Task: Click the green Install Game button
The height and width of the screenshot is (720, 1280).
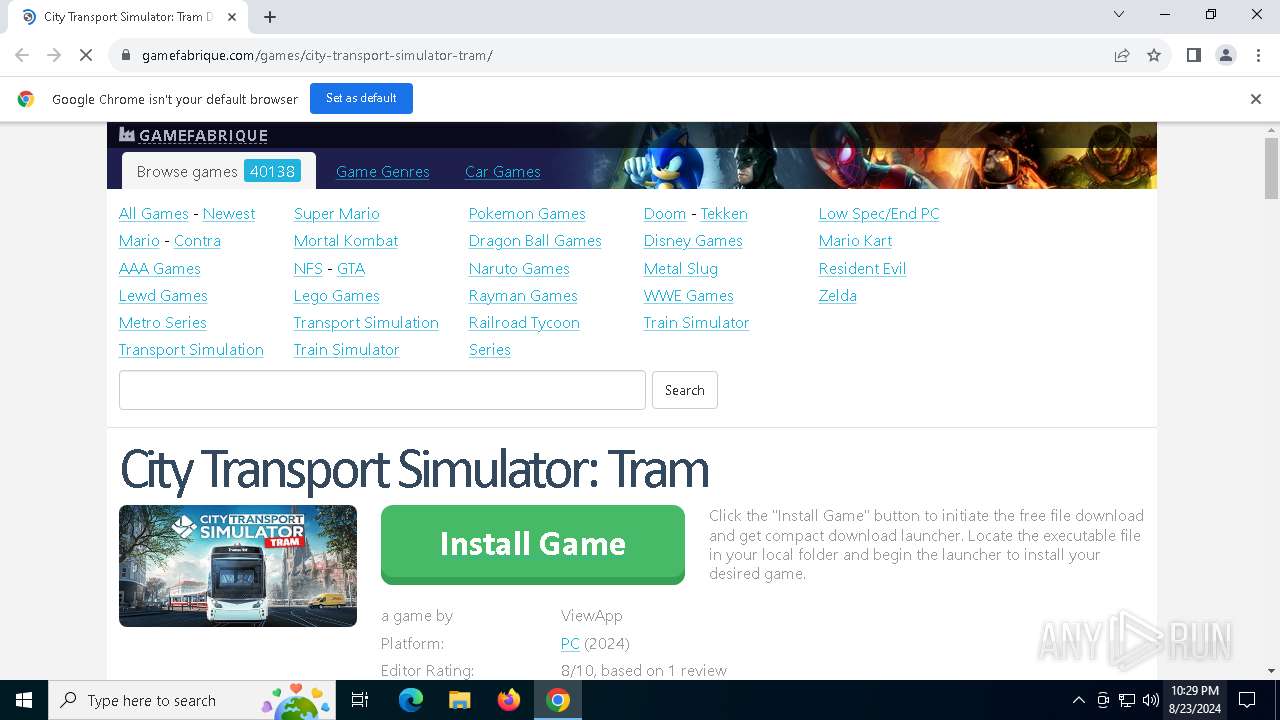Action: (x=533, y=544)
